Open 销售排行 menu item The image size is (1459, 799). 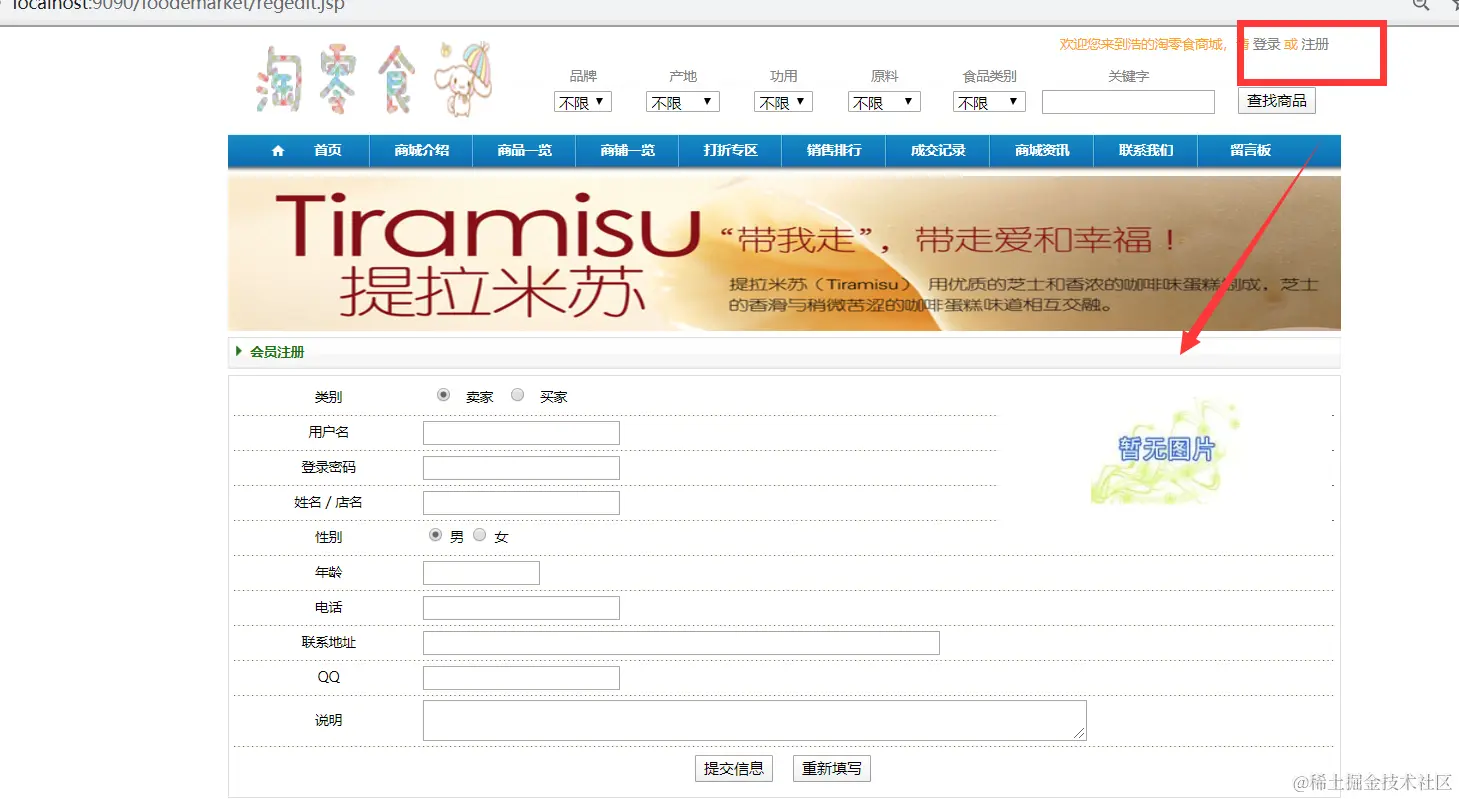click(835, 151)
